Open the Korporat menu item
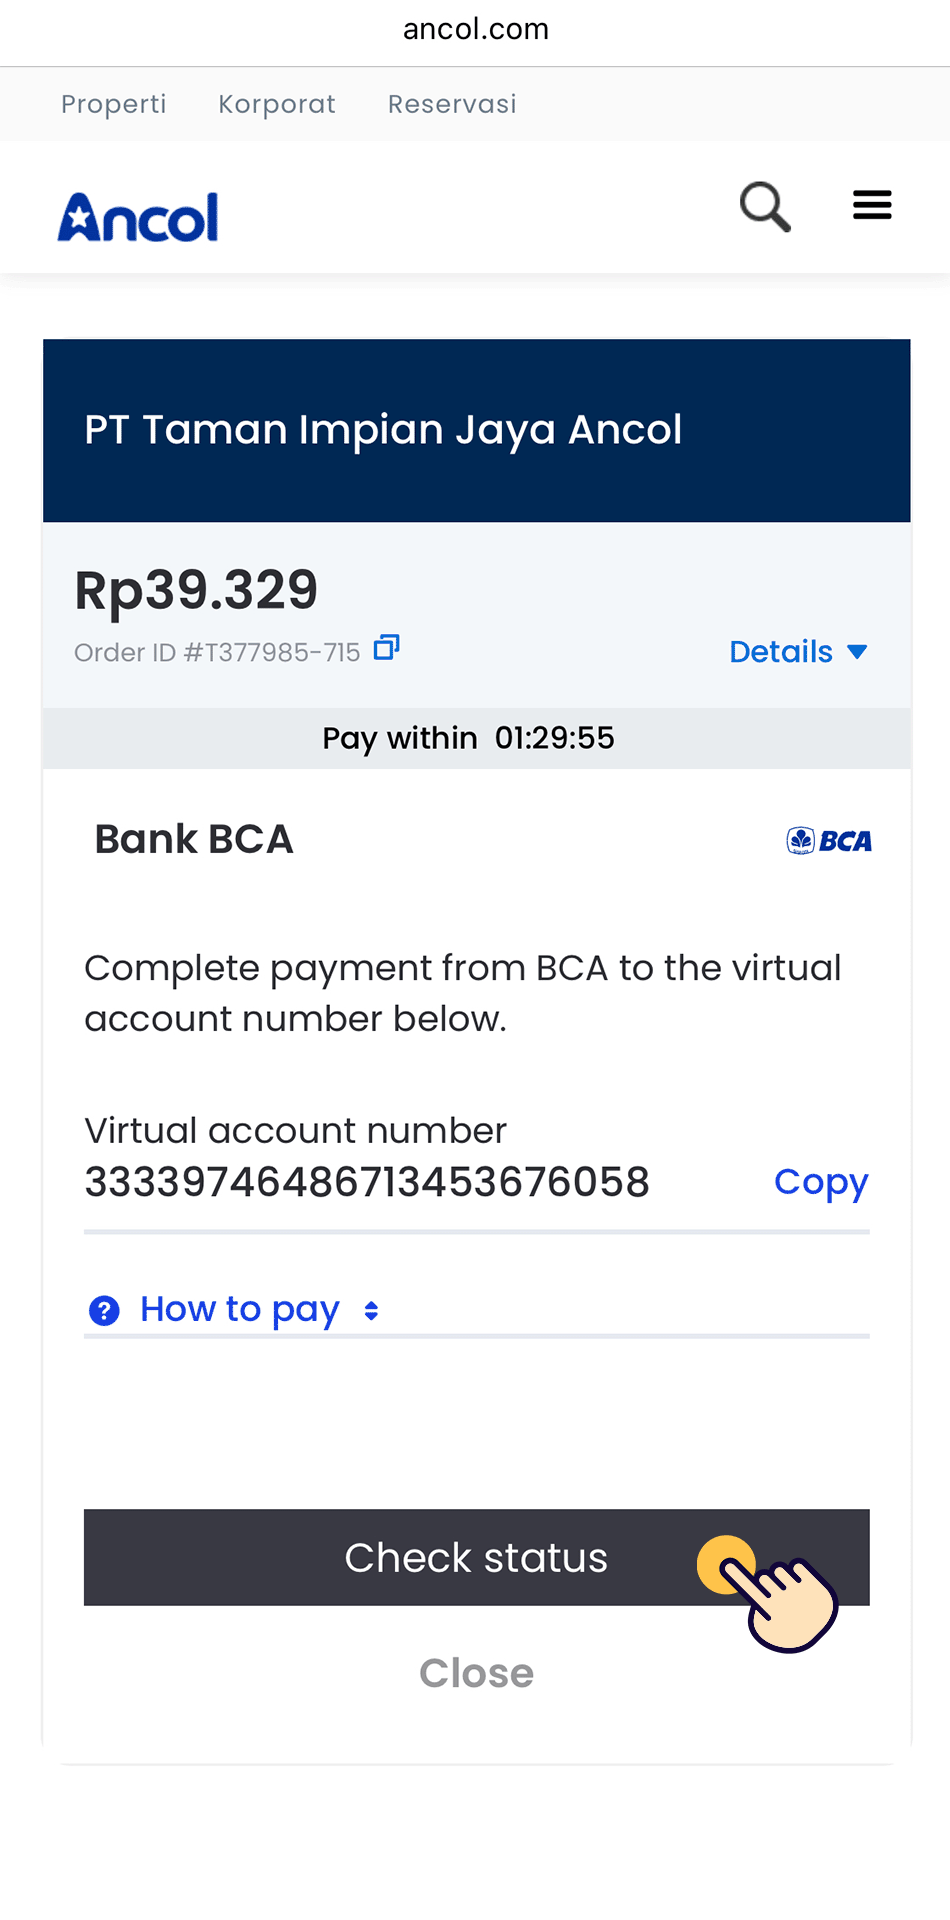The height and width of the screenshot is (1920, 950). 277,104
